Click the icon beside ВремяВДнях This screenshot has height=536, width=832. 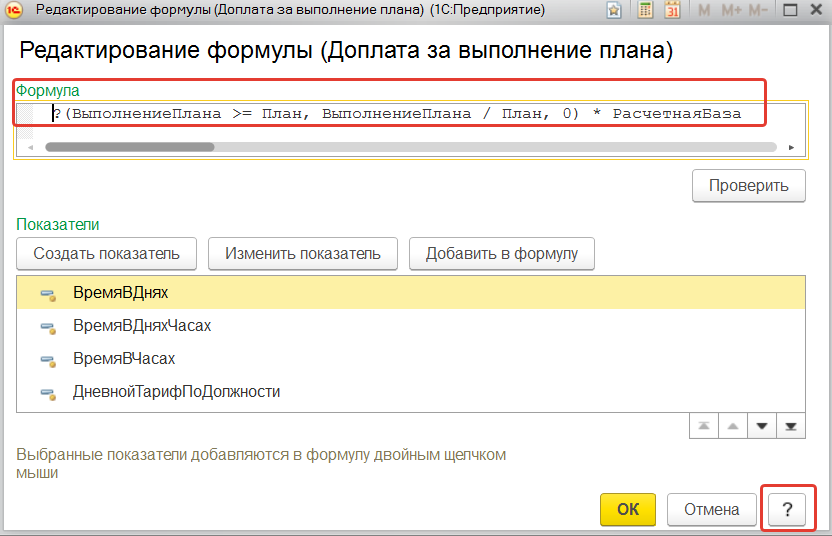(x=48, y=295)
